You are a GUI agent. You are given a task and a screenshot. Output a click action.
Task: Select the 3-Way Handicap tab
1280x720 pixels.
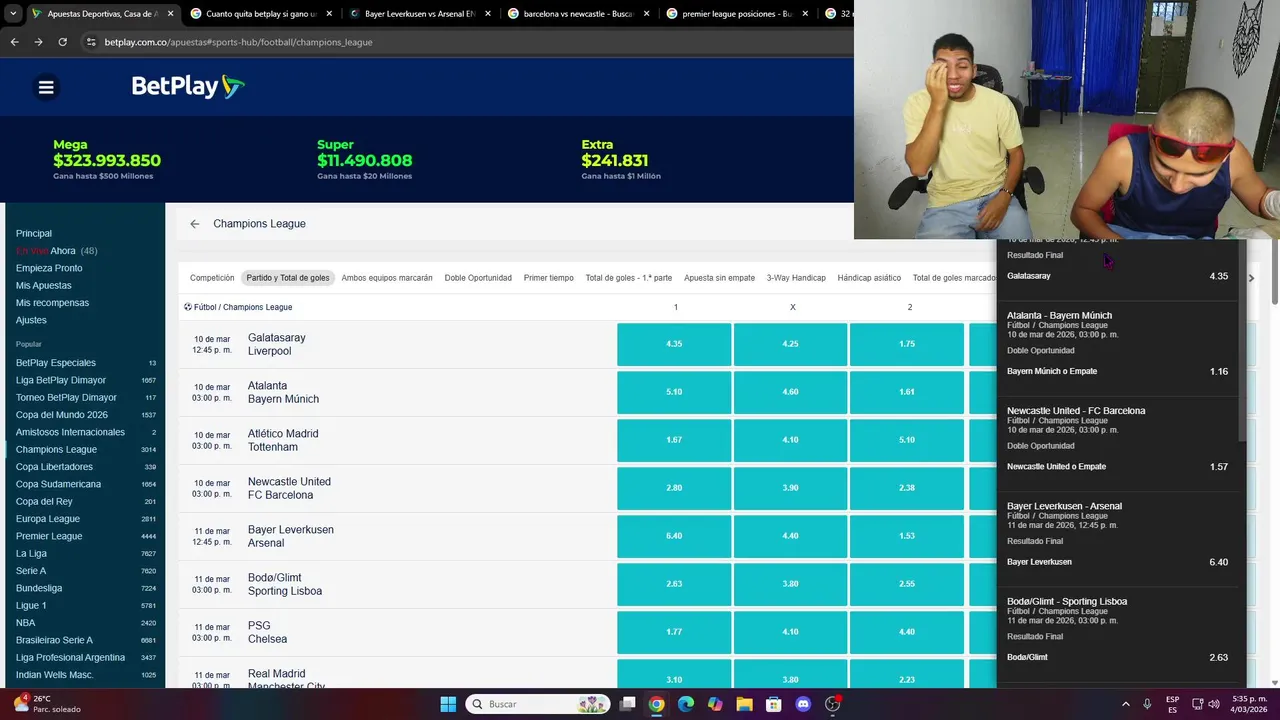(x=796, y=278)
